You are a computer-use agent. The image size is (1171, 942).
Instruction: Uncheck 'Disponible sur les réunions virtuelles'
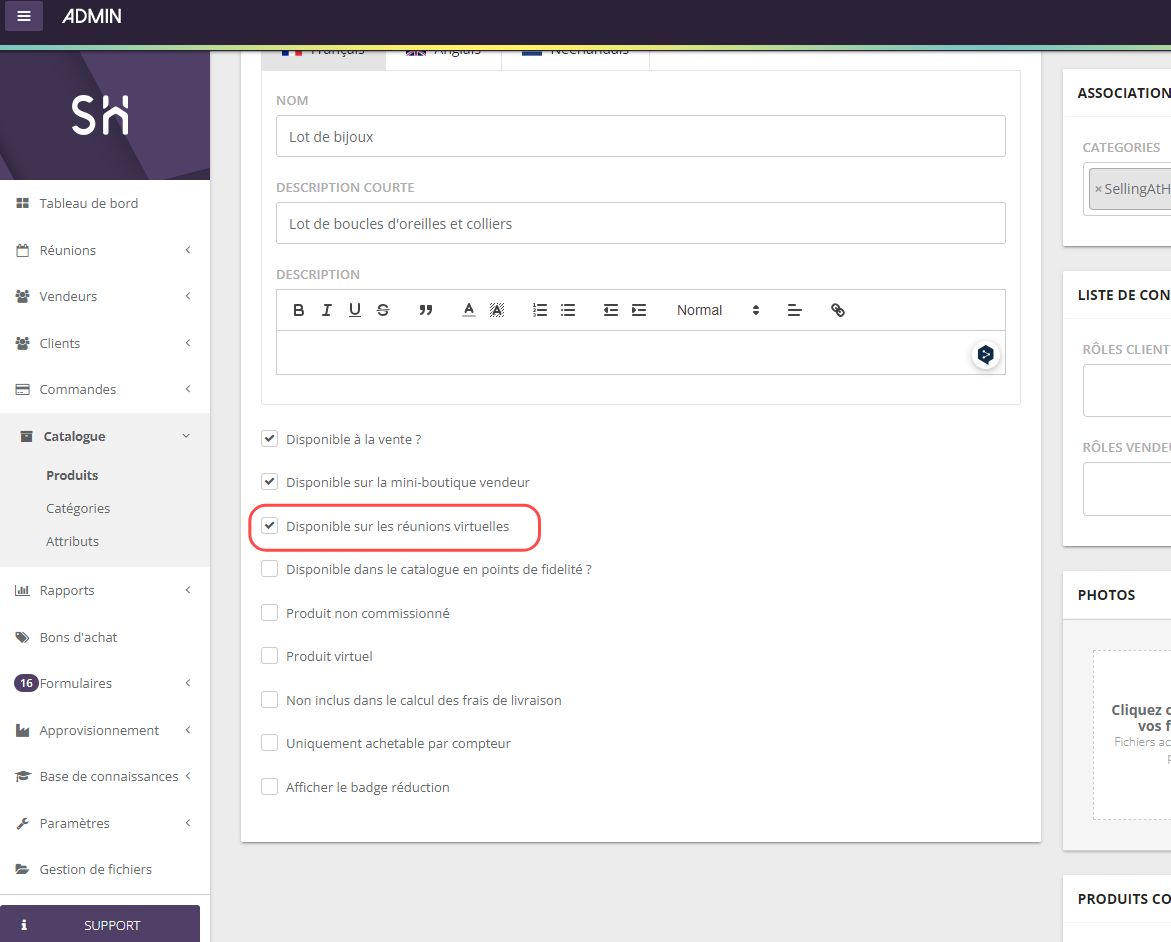click(269, 526)
